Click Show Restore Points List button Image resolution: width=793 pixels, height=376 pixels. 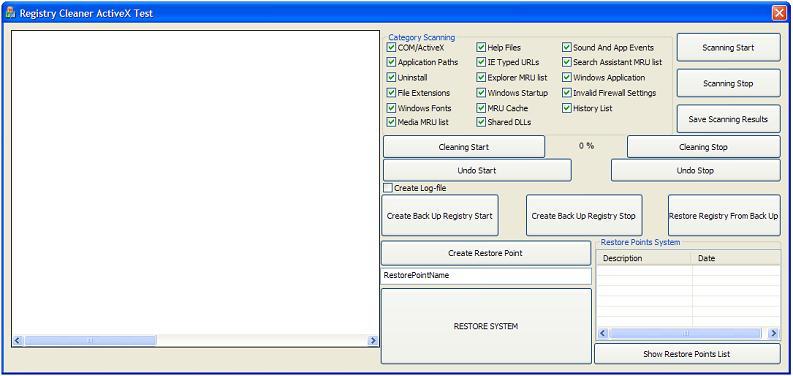pos(687,354)
